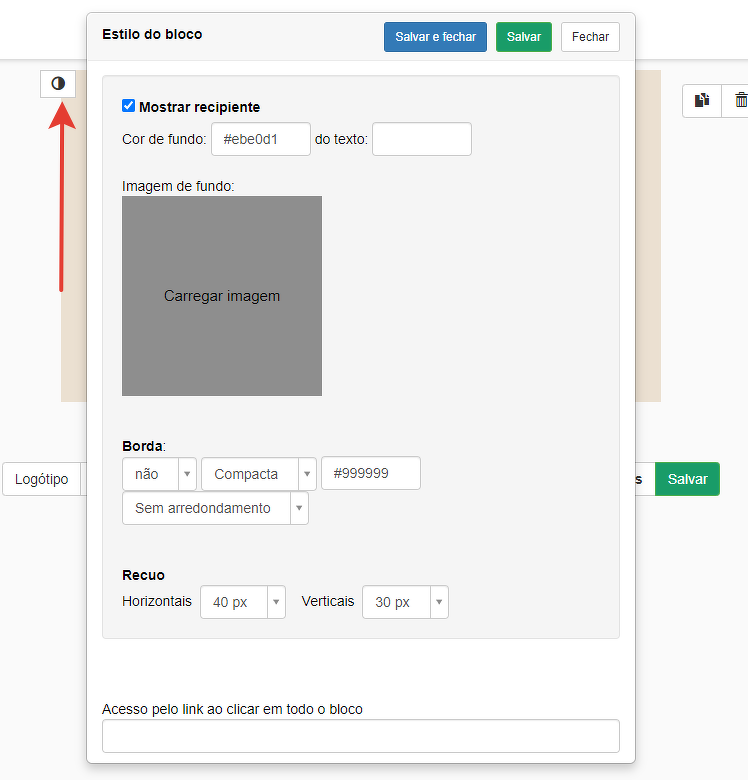Click green Salvar in dialog header
Viewport: 748px width, 780px height.
coord(523,37)
